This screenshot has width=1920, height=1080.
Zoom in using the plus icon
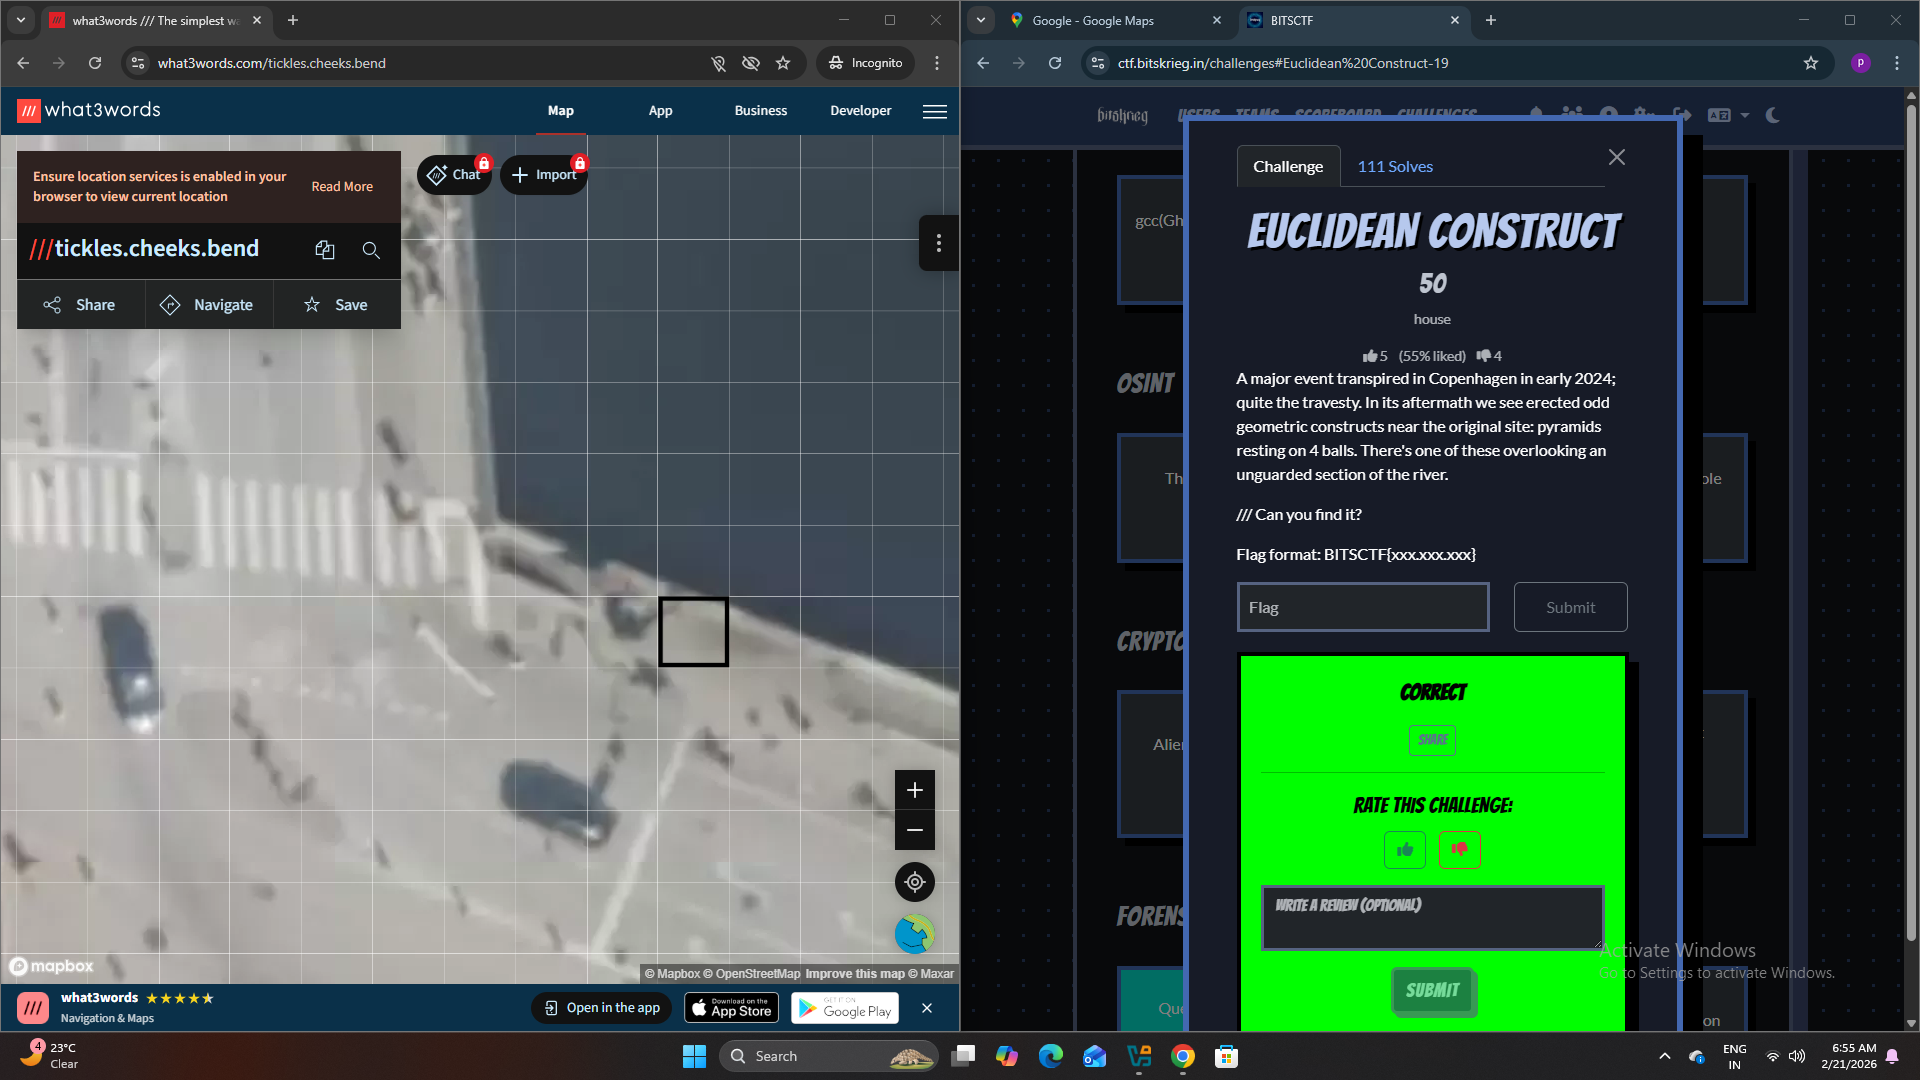point(914,789)
